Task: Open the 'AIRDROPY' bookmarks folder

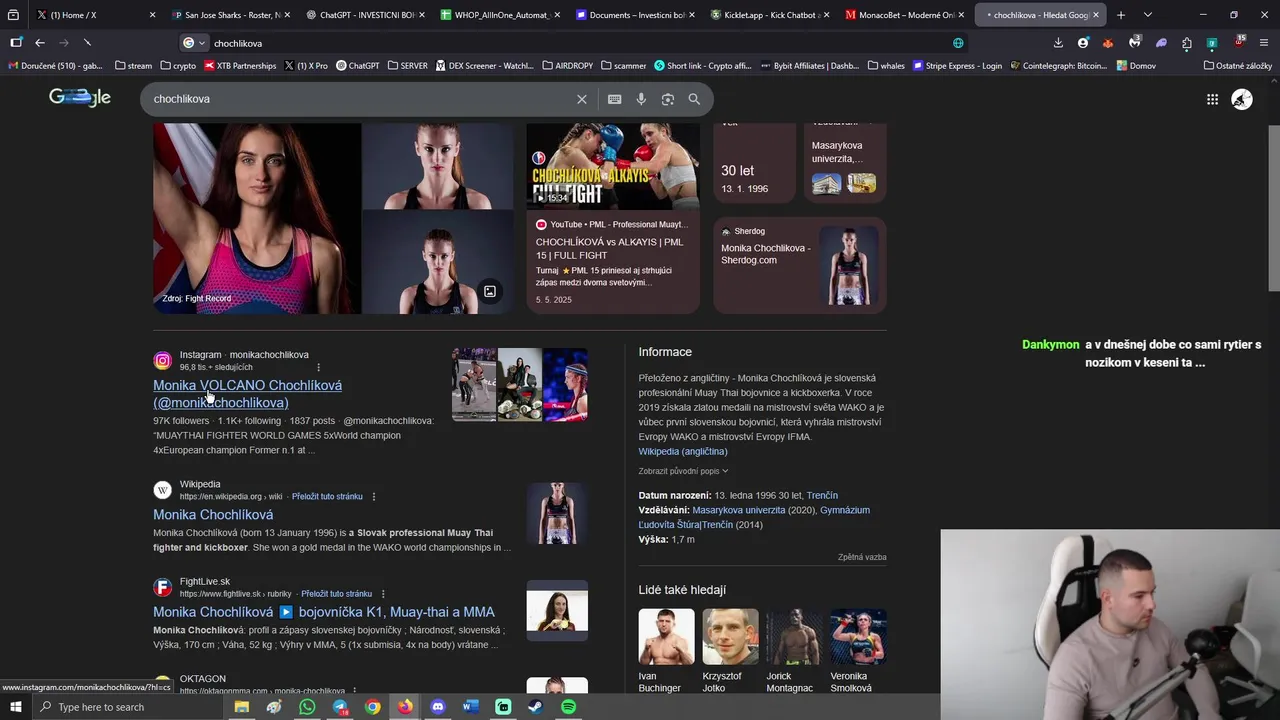Action: pos(568,66)
